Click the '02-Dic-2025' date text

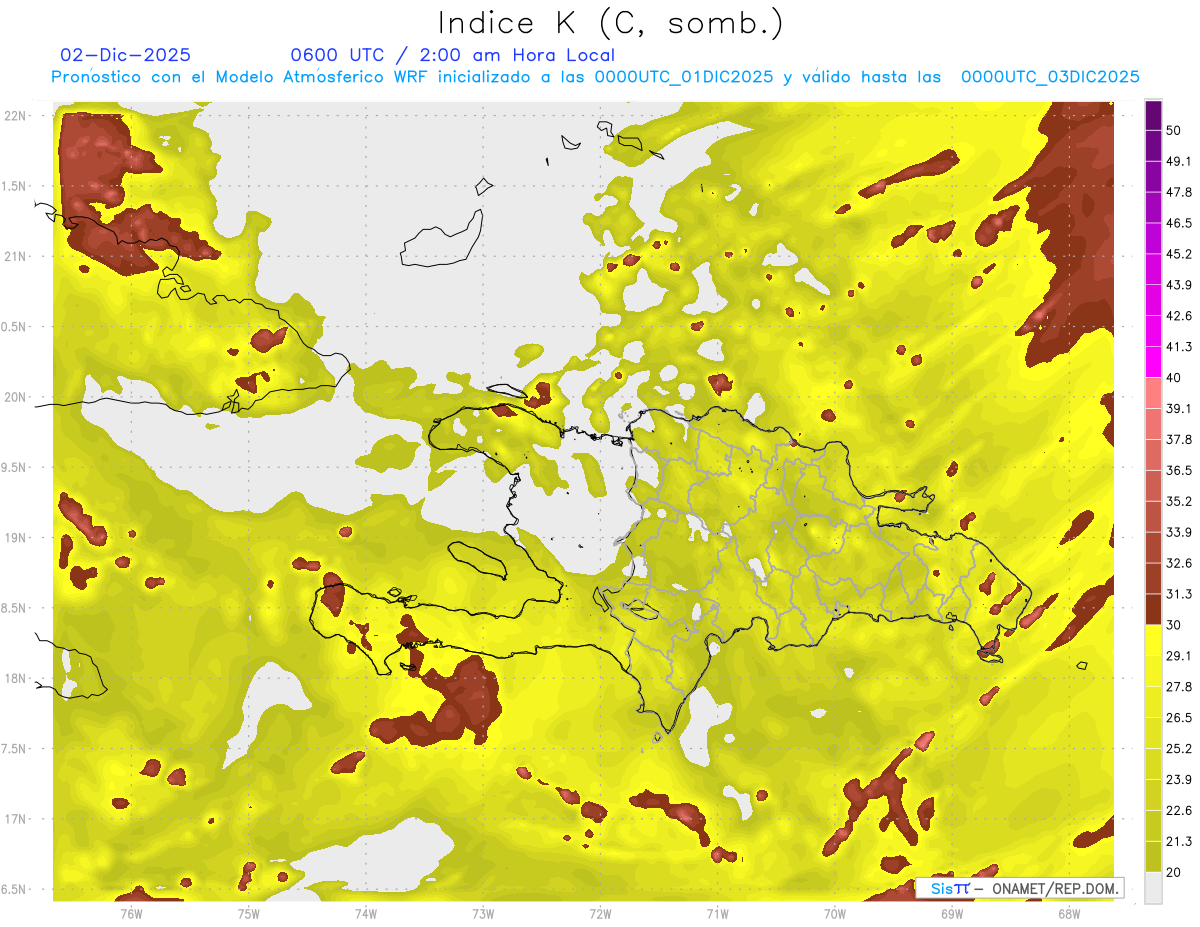coord(125,55)
